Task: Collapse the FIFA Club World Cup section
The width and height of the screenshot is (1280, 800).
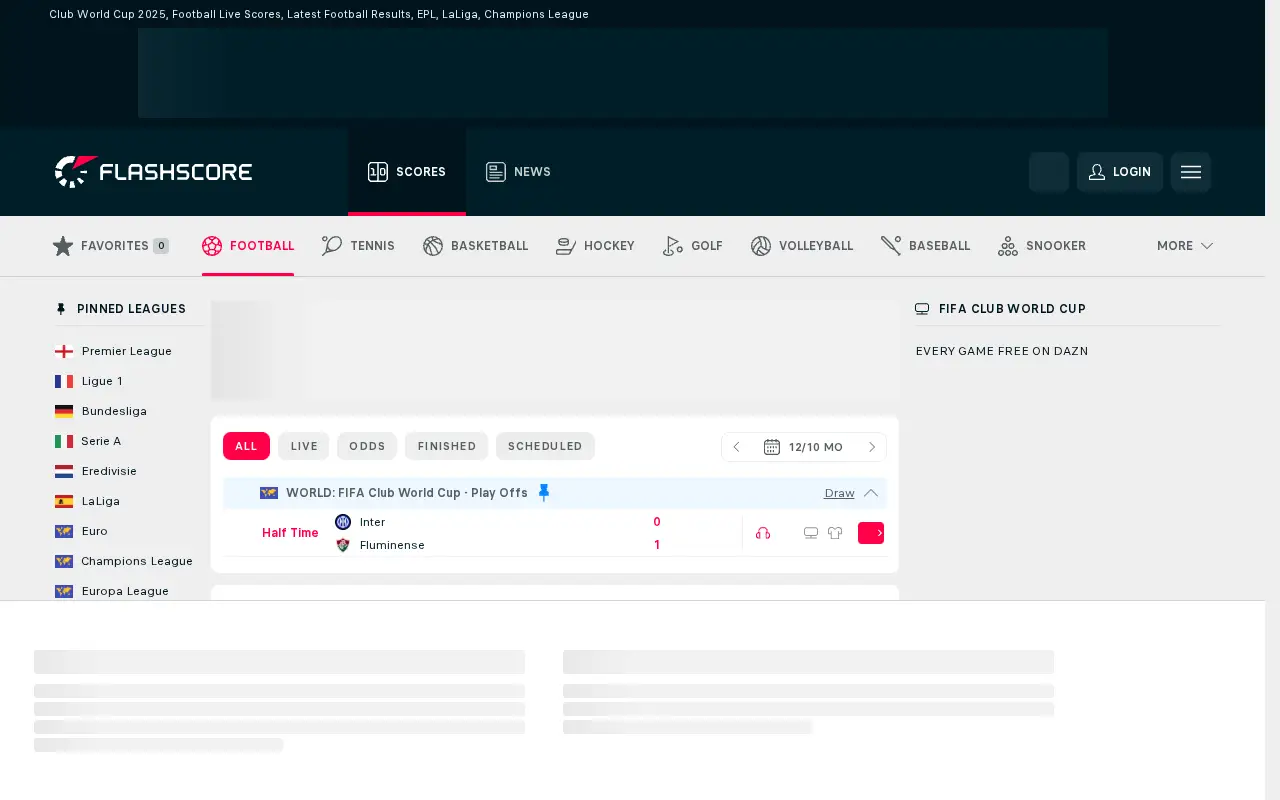Action: click(871, 493)
